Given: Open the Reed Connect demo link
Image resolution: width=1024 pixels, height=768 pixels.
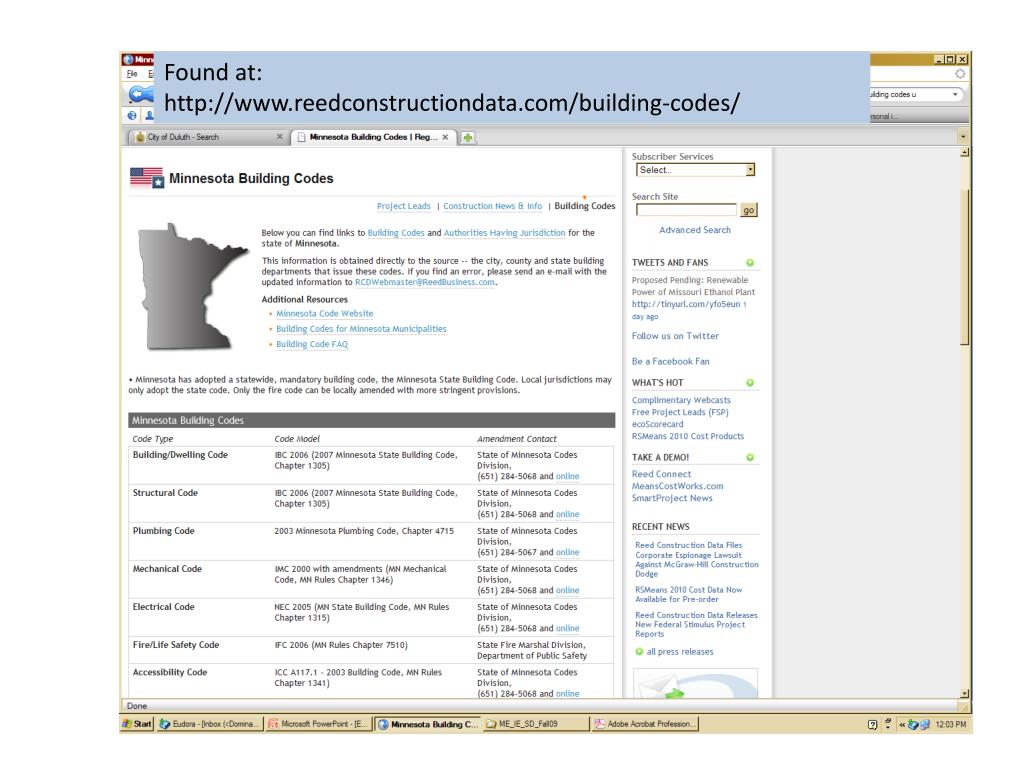Looking at the screenshot, I should coord(661,474).
